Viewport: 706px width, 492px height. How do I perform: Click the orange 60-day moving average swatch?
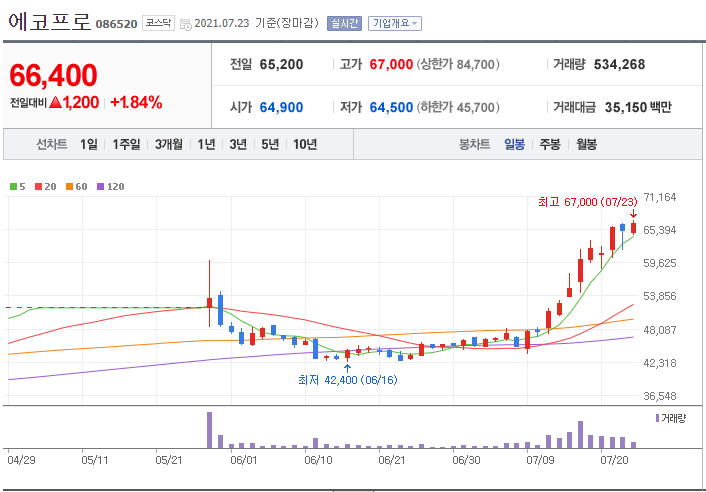pos(69,186)
